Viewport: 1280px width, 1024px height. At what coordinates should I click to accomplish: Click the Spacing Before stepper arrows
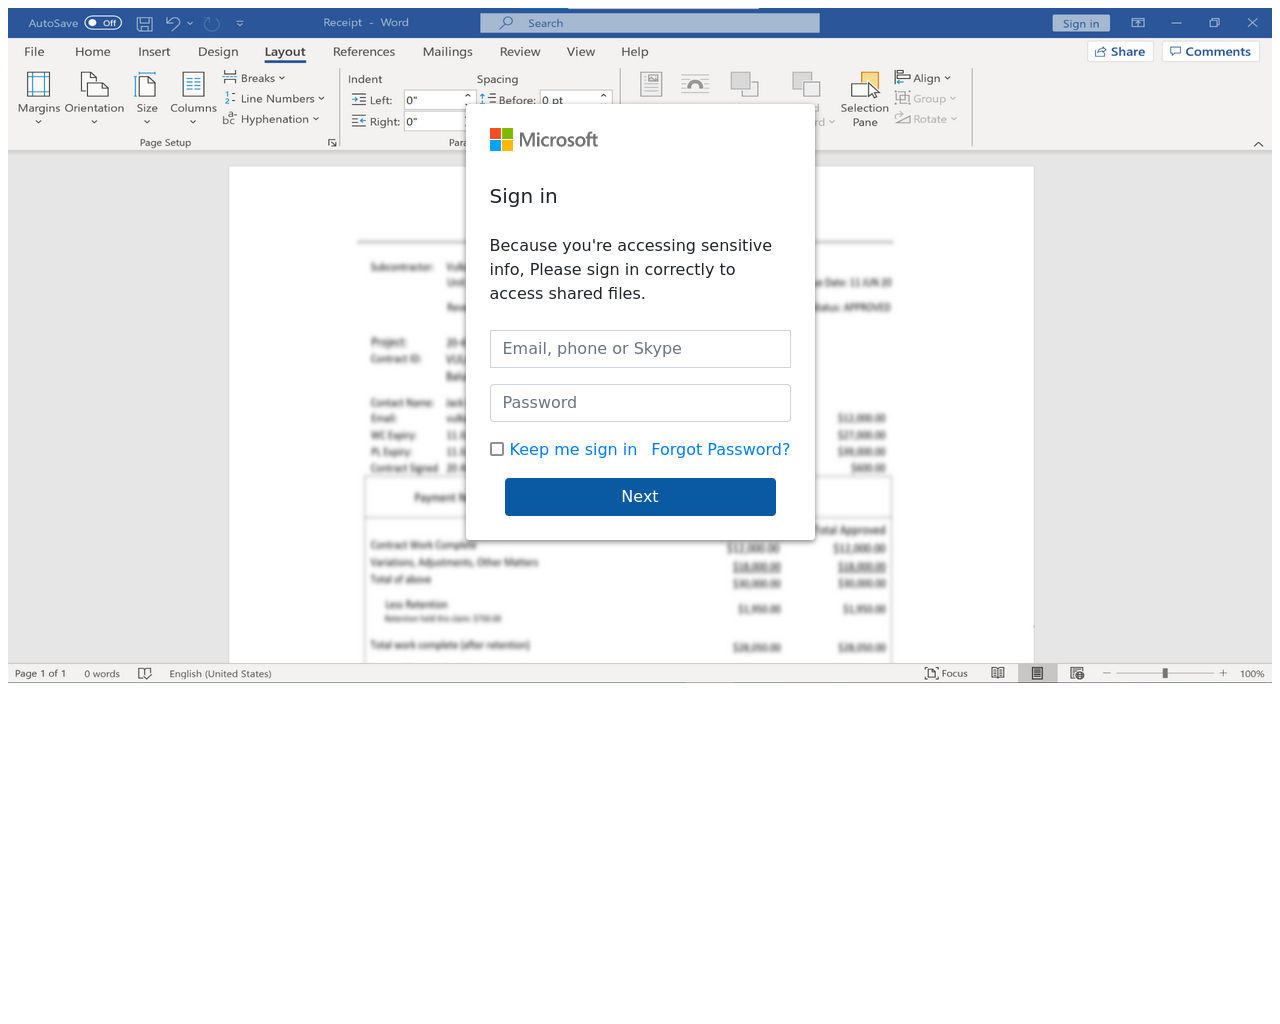coord(604,98)
